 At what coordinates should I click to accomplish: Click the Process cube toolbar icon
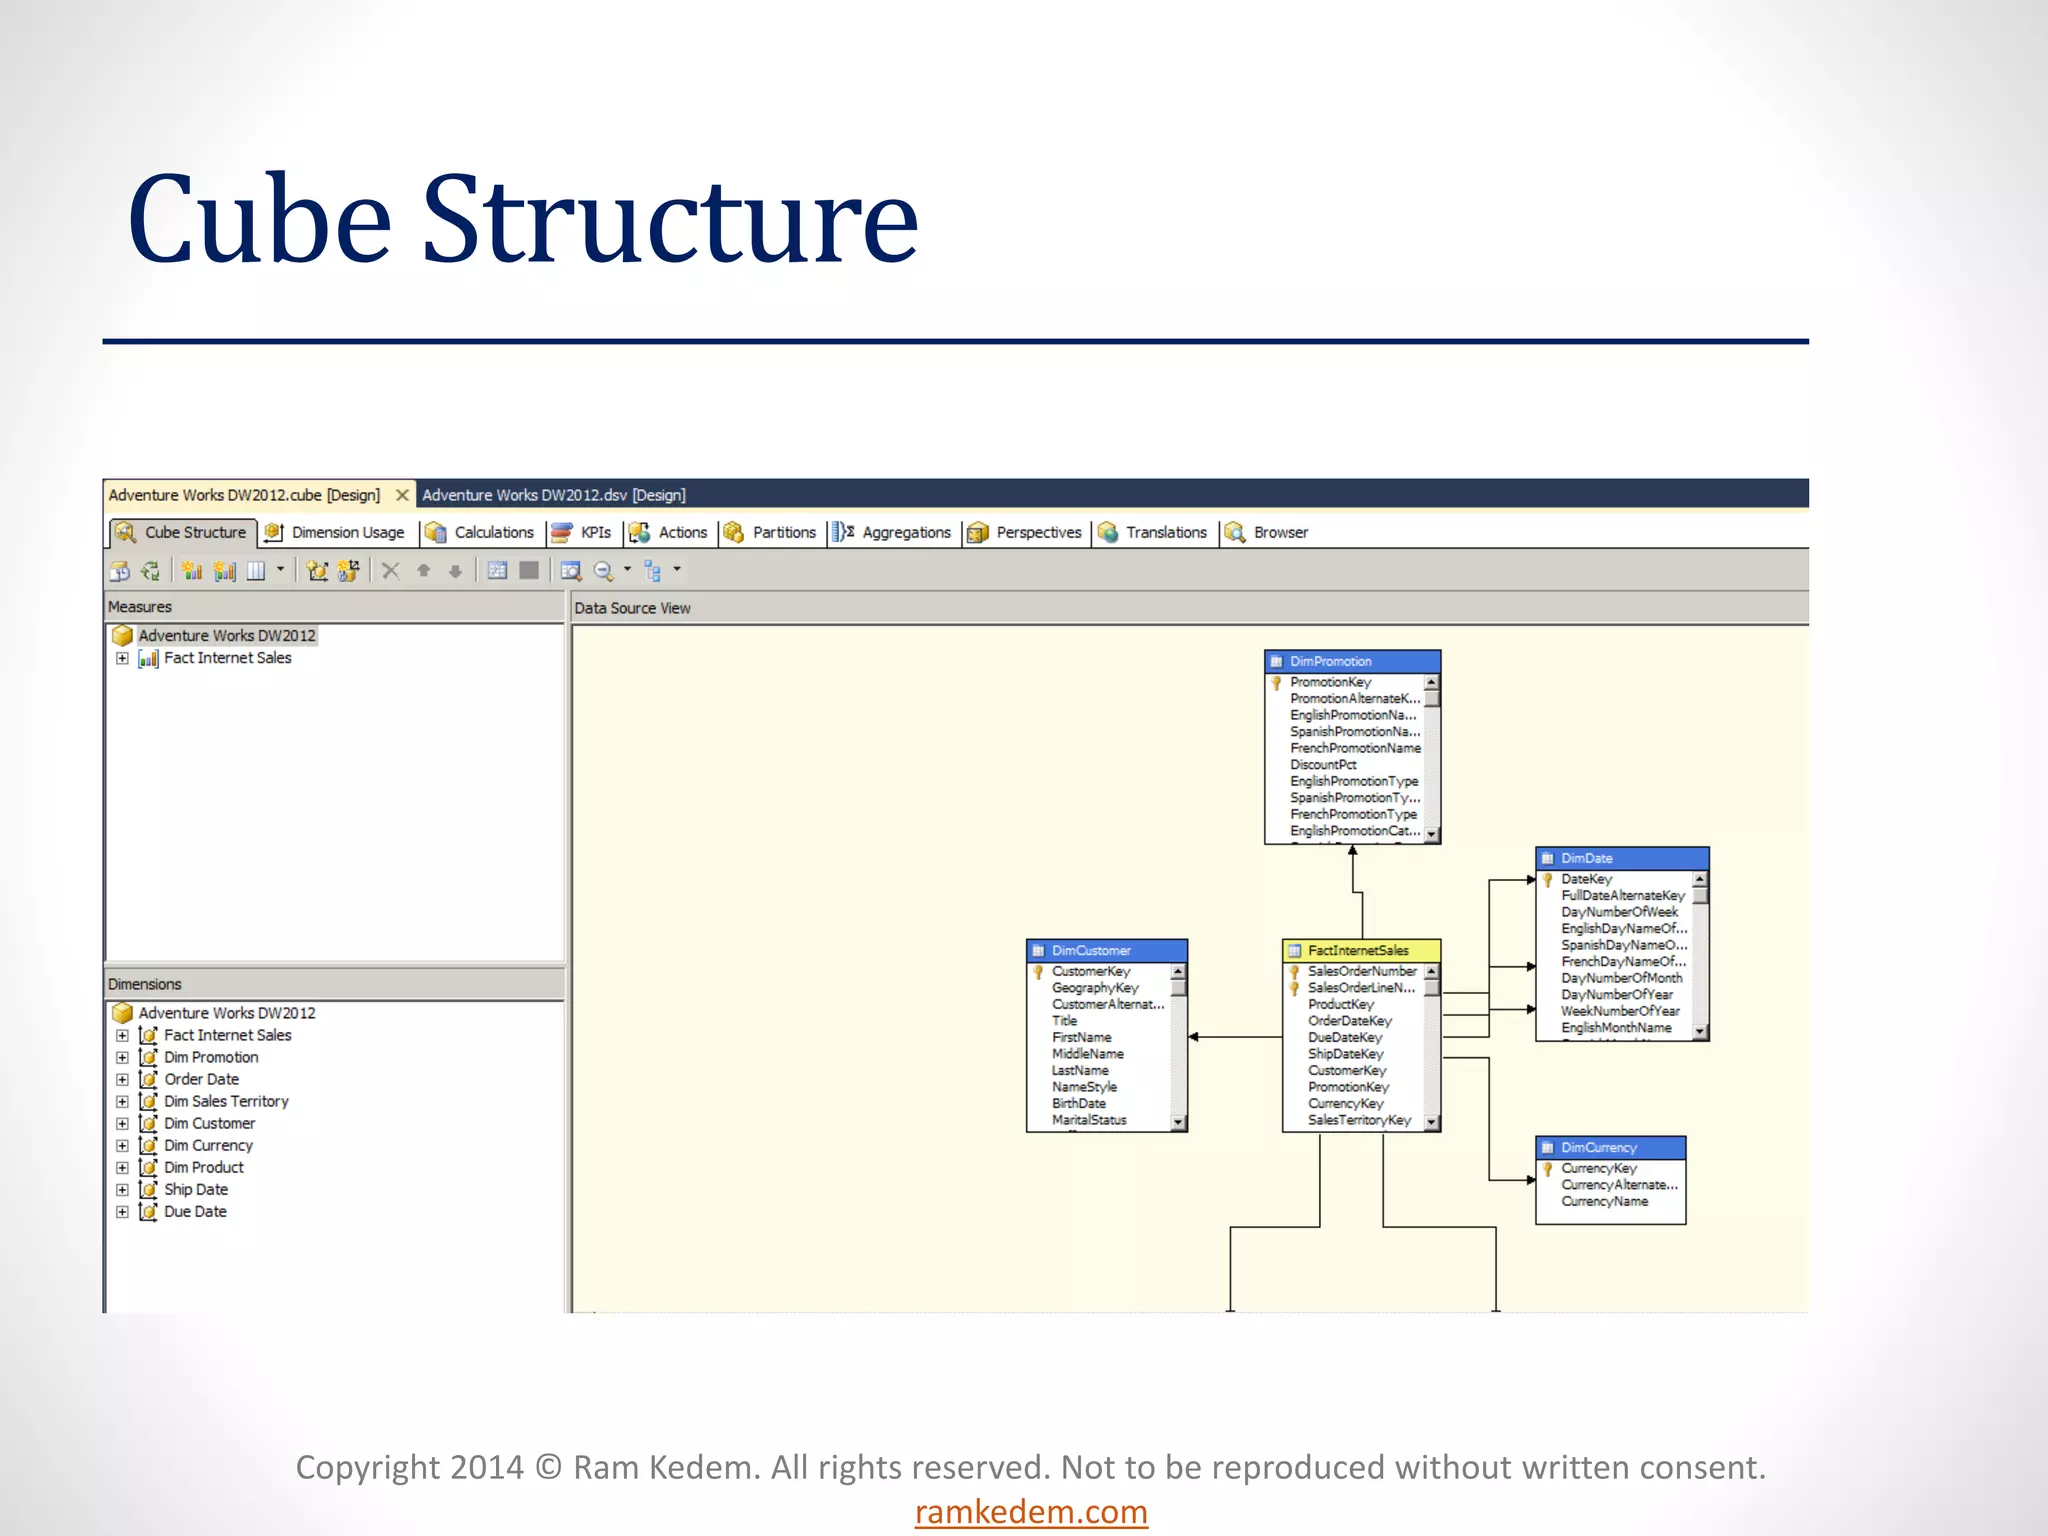click(x=120, y=571)
